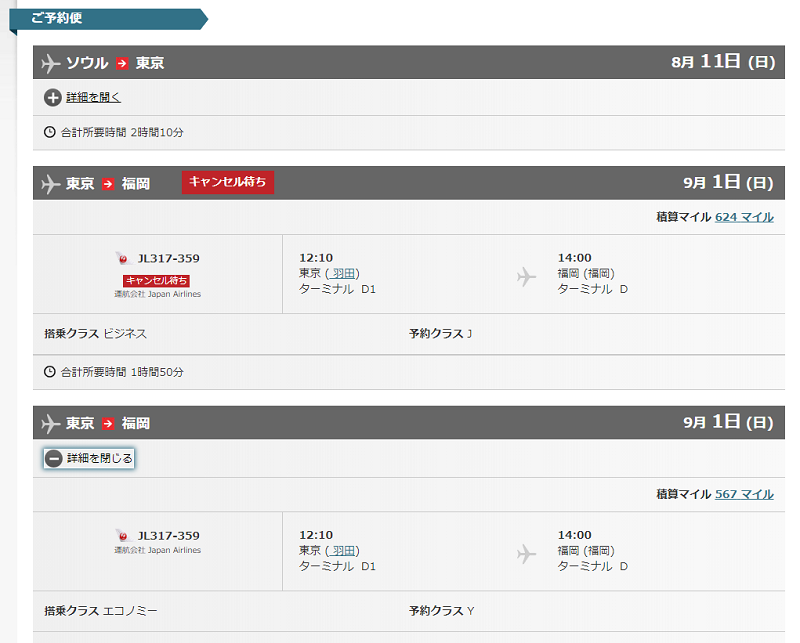Click the plus icon beside 詳細を開く
800x643 pixels.
point(53,97)
